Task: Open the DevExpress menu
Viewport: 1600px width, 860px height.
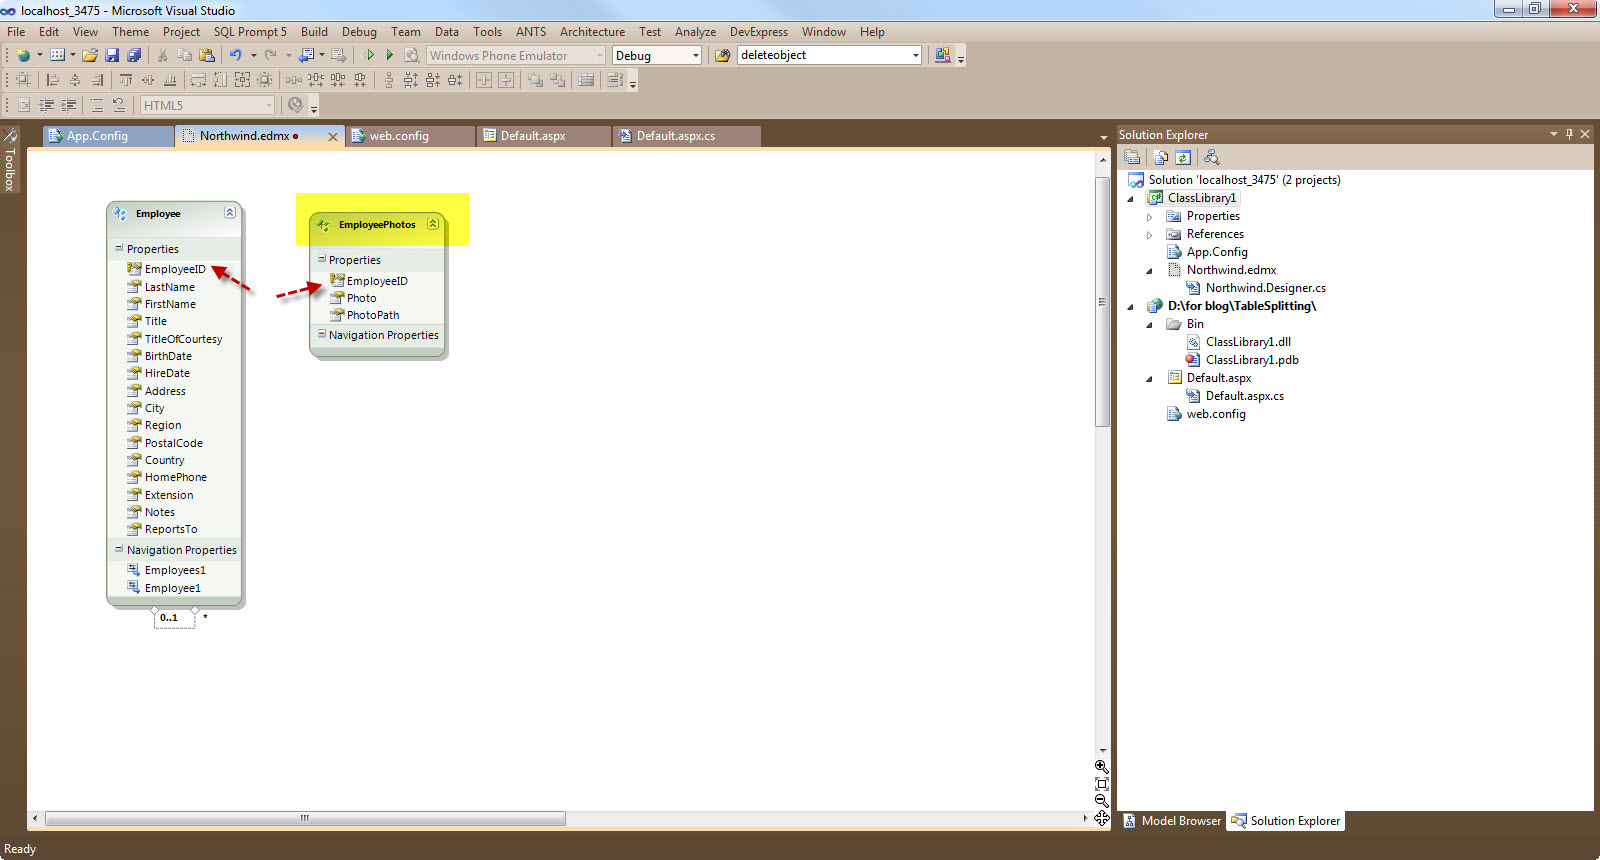Action: click(758, 32)
